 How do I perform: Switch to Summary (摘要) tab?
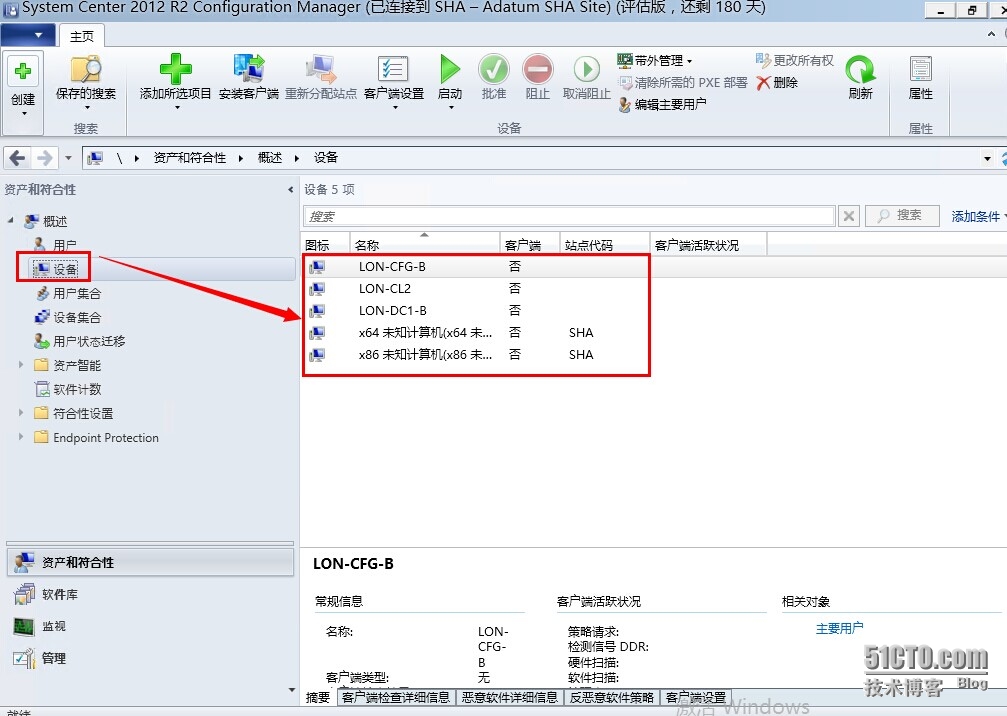coord(318,697)
